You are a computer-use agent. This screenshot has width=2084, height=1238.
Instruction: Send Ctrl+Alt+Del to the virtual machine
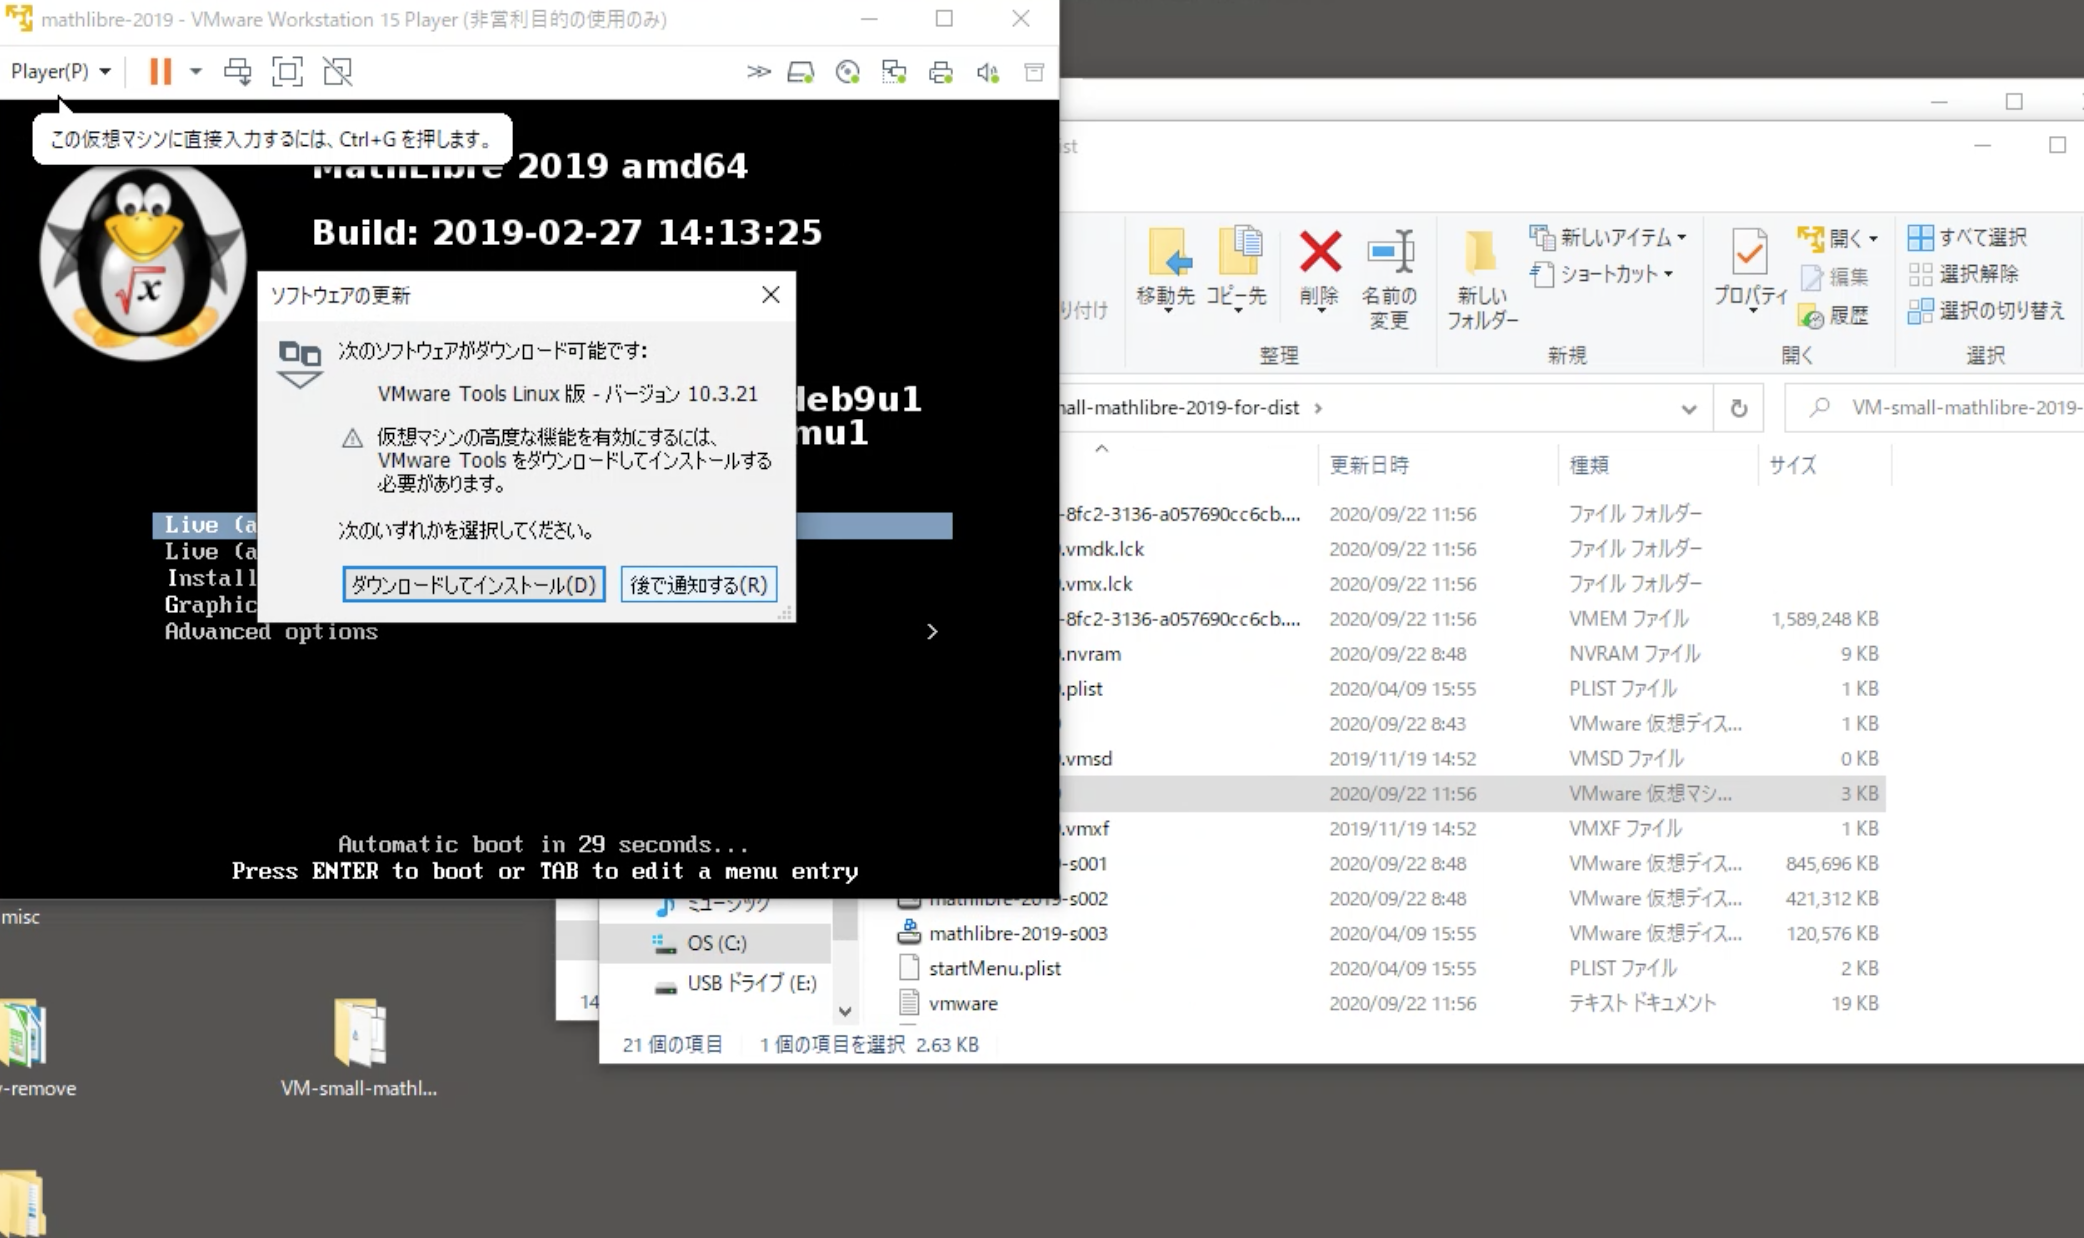click(x=238, y=71)
